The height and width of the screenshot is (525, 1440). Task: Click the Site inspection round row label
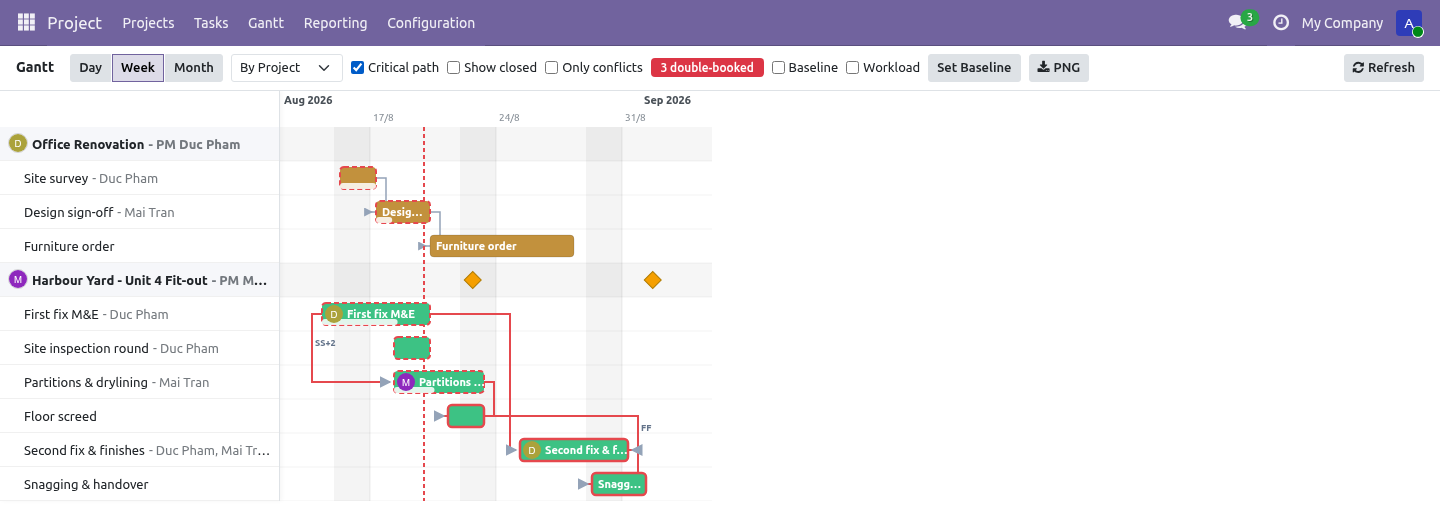coord(121,348)
